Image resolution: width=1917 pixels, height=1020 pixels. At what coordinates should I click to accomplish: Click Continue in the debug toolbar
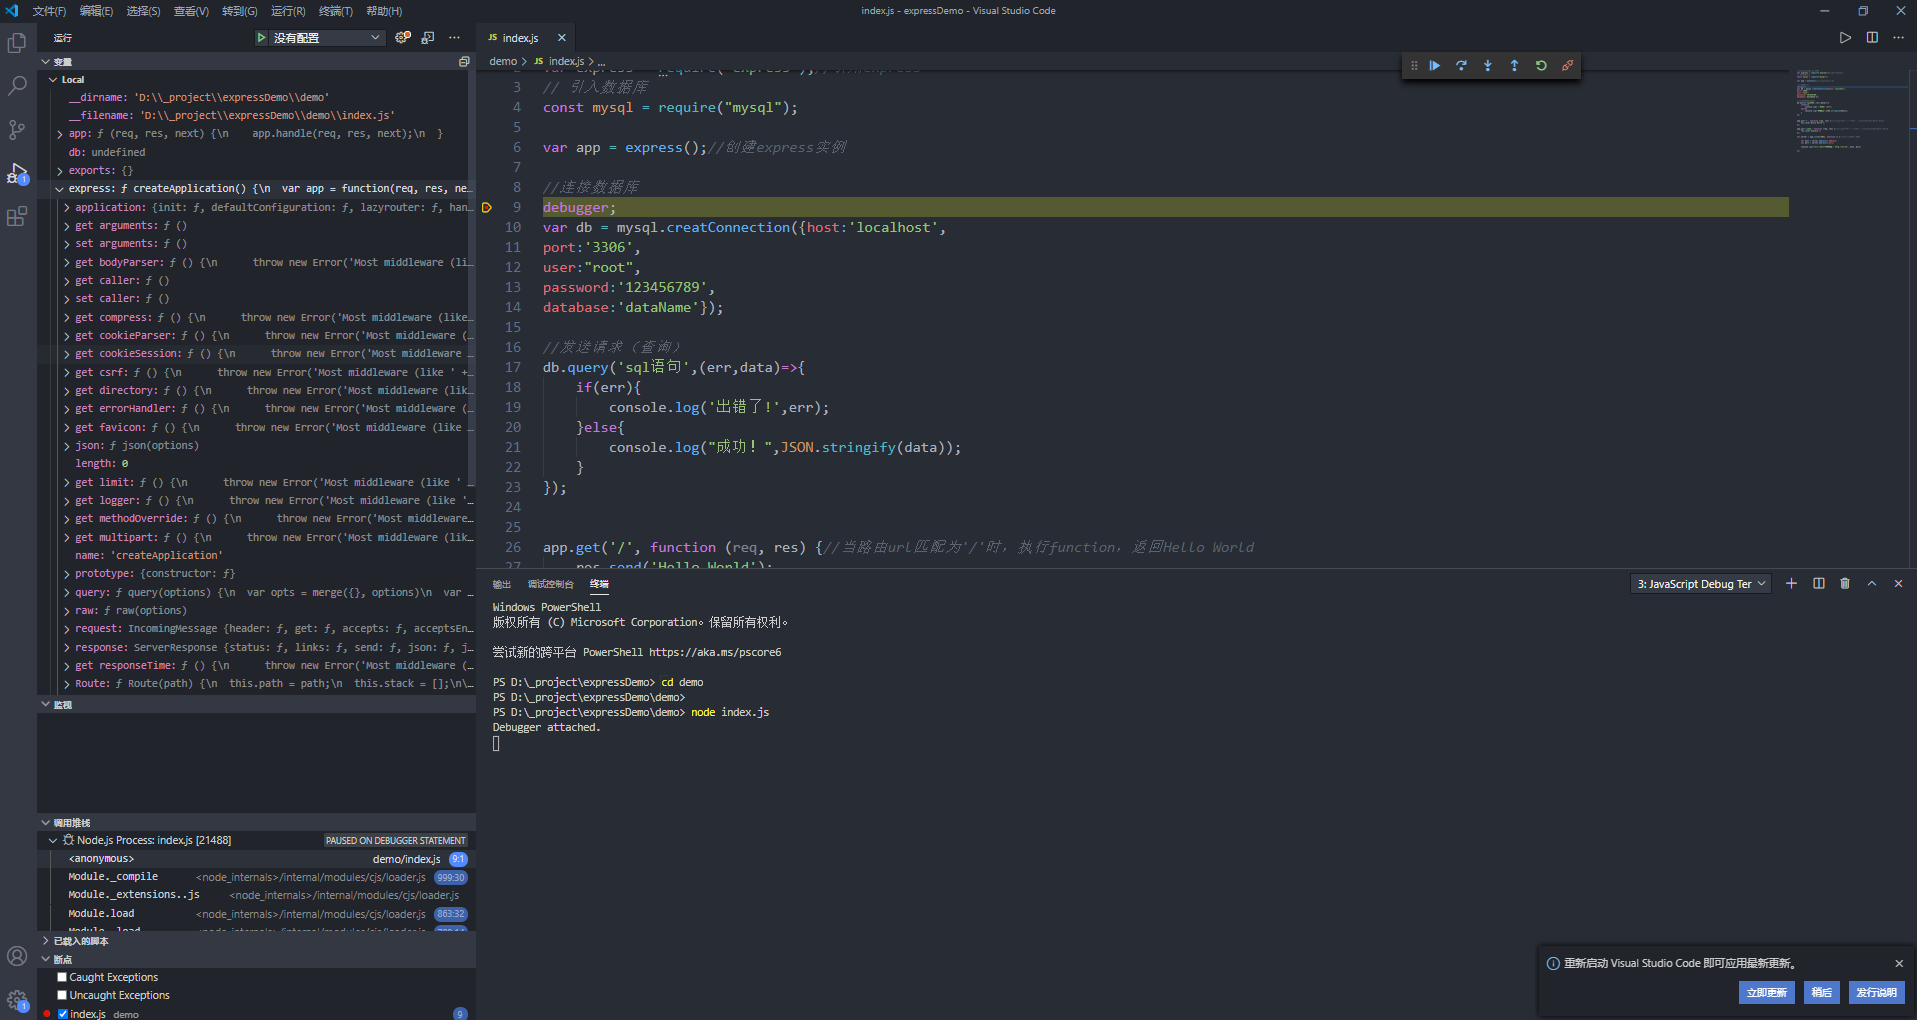[x=1434, y=65]
